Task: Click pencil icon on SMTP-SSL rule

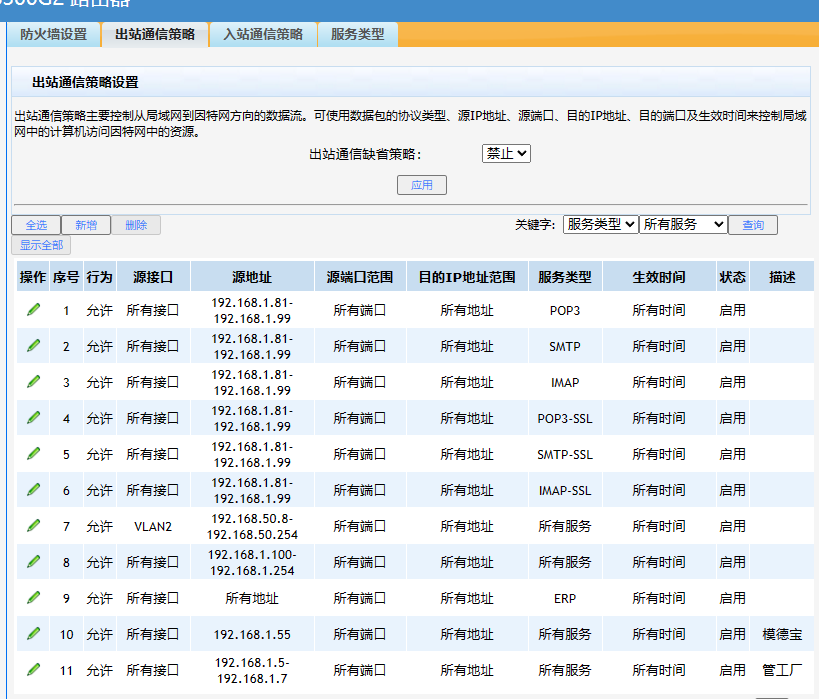Action: 33,454
